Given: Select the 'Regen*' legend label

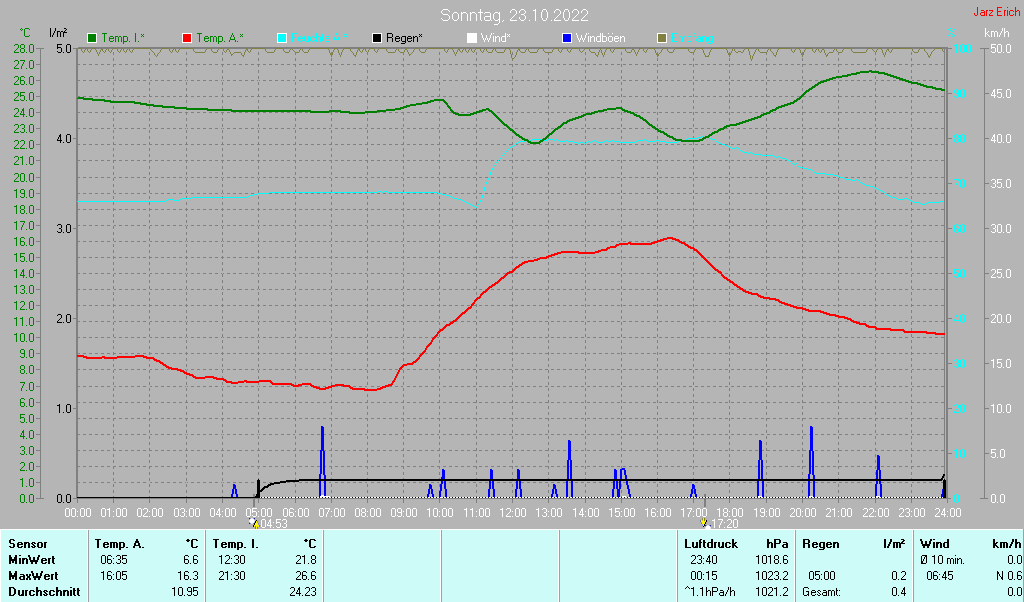Looking at the screenshot, I should coord(404,39).
